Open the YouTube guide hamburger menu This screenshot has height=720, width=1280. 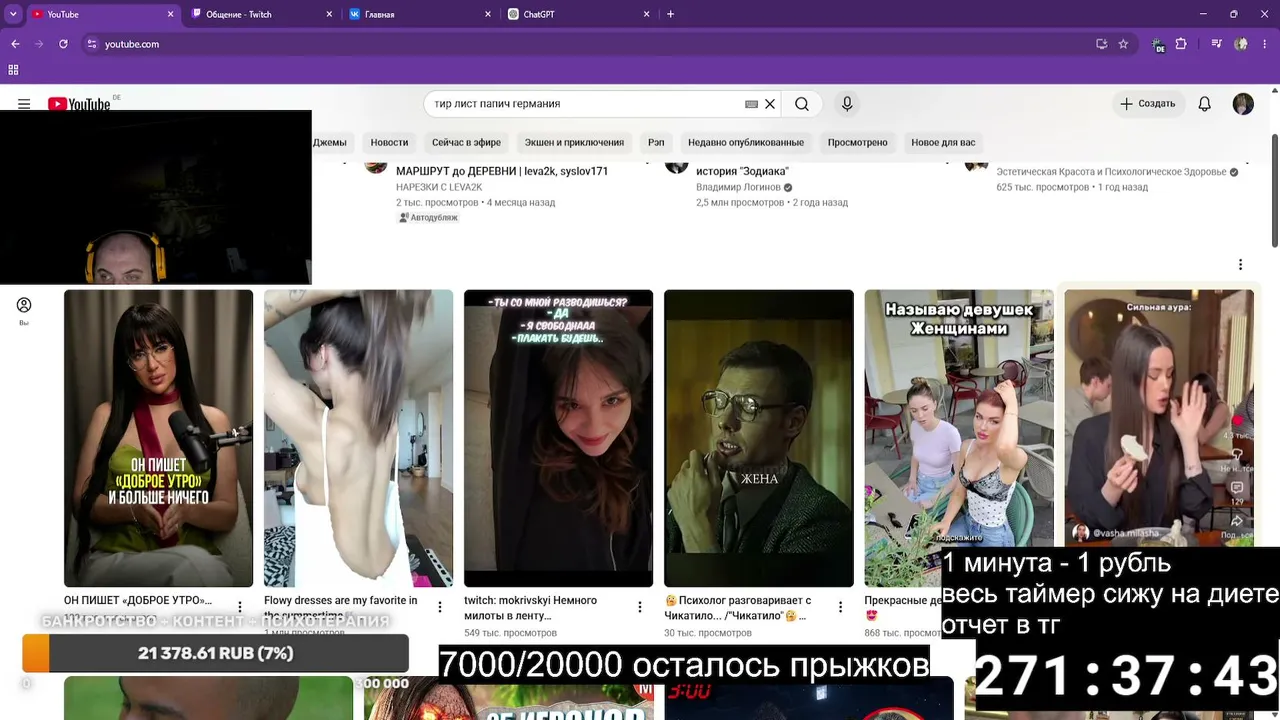[24, 104]
